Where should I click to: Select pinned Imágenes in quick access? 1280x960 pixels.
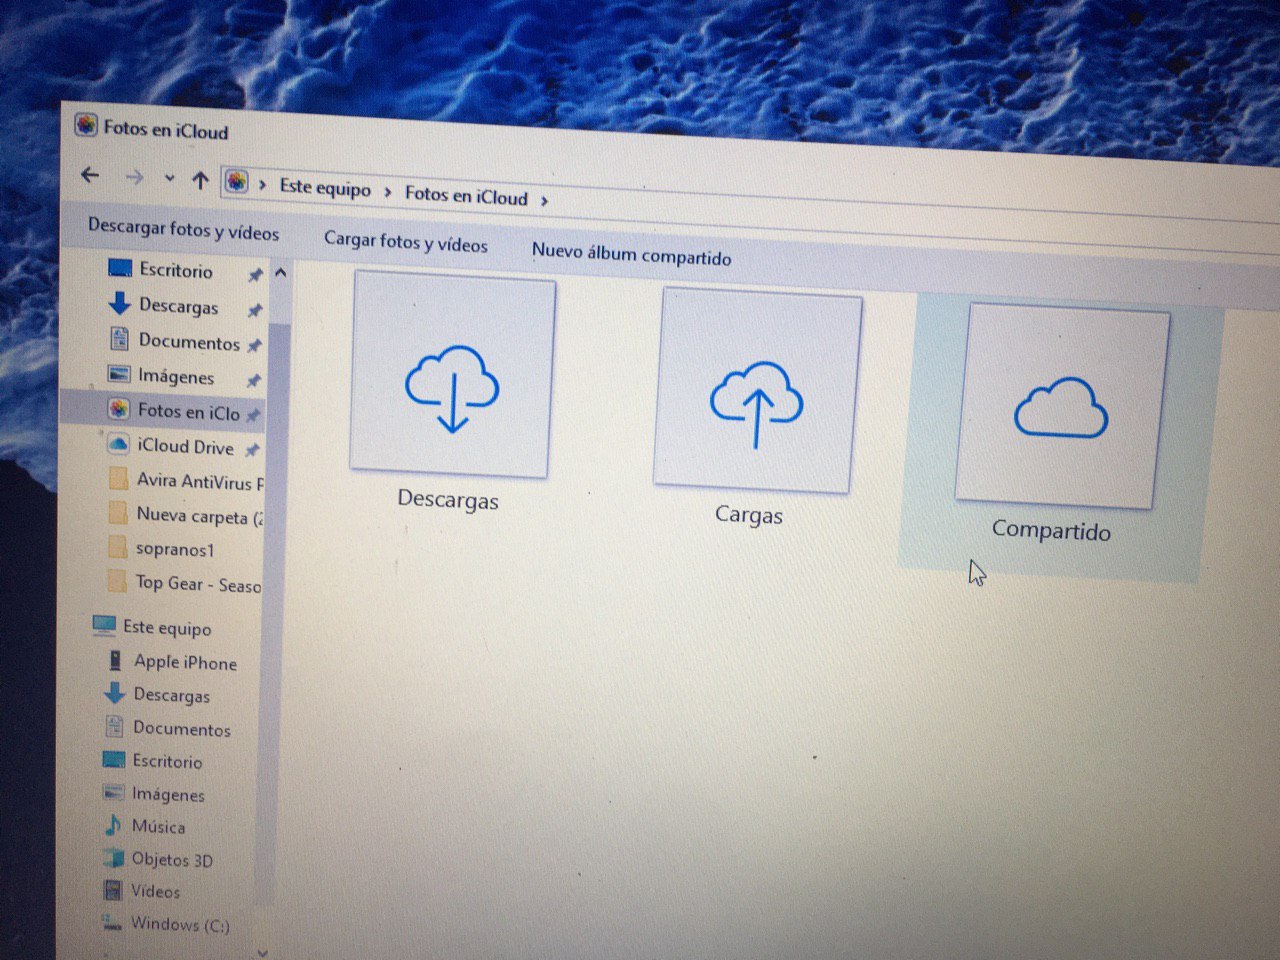177,377
